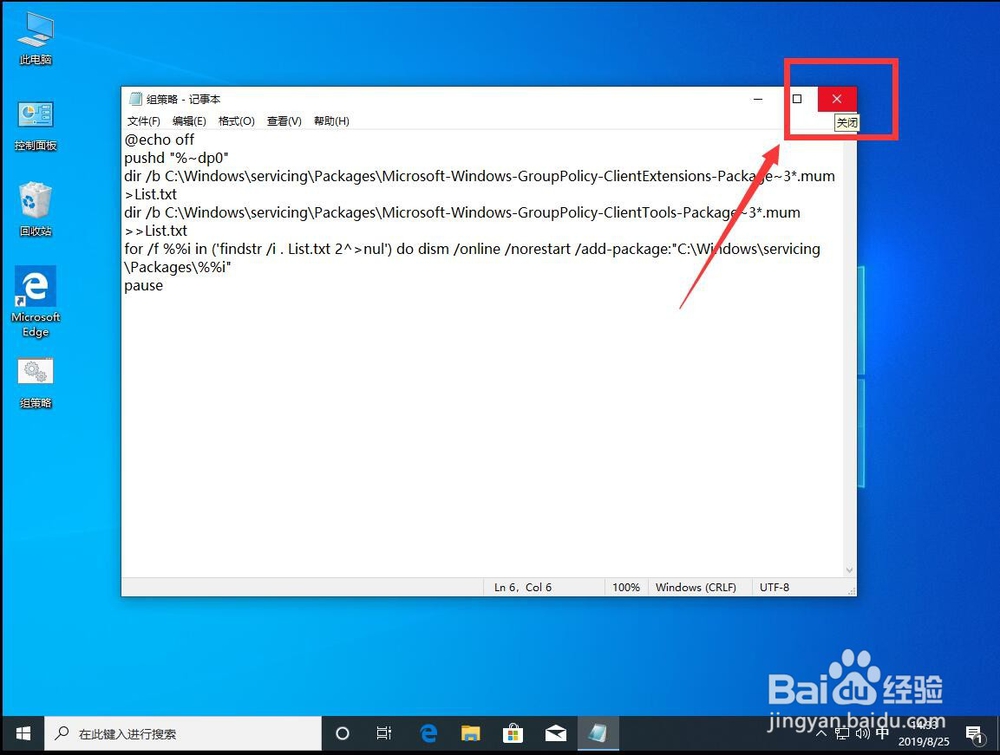Click the 'Ln 6, Col 6' status entry
The width and height of the screenshot is (1000, 755).
pyautogui.click(x=523, y=587)
